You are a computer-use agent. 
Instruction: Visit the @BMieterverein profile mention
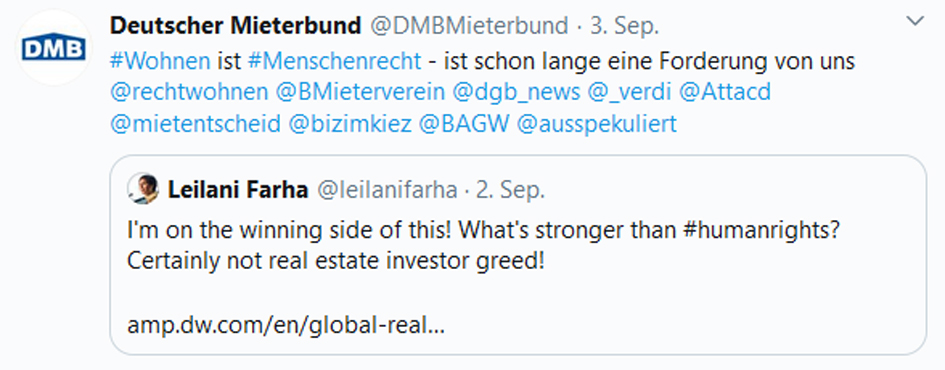pyautogui.click(x=360, y=92)
